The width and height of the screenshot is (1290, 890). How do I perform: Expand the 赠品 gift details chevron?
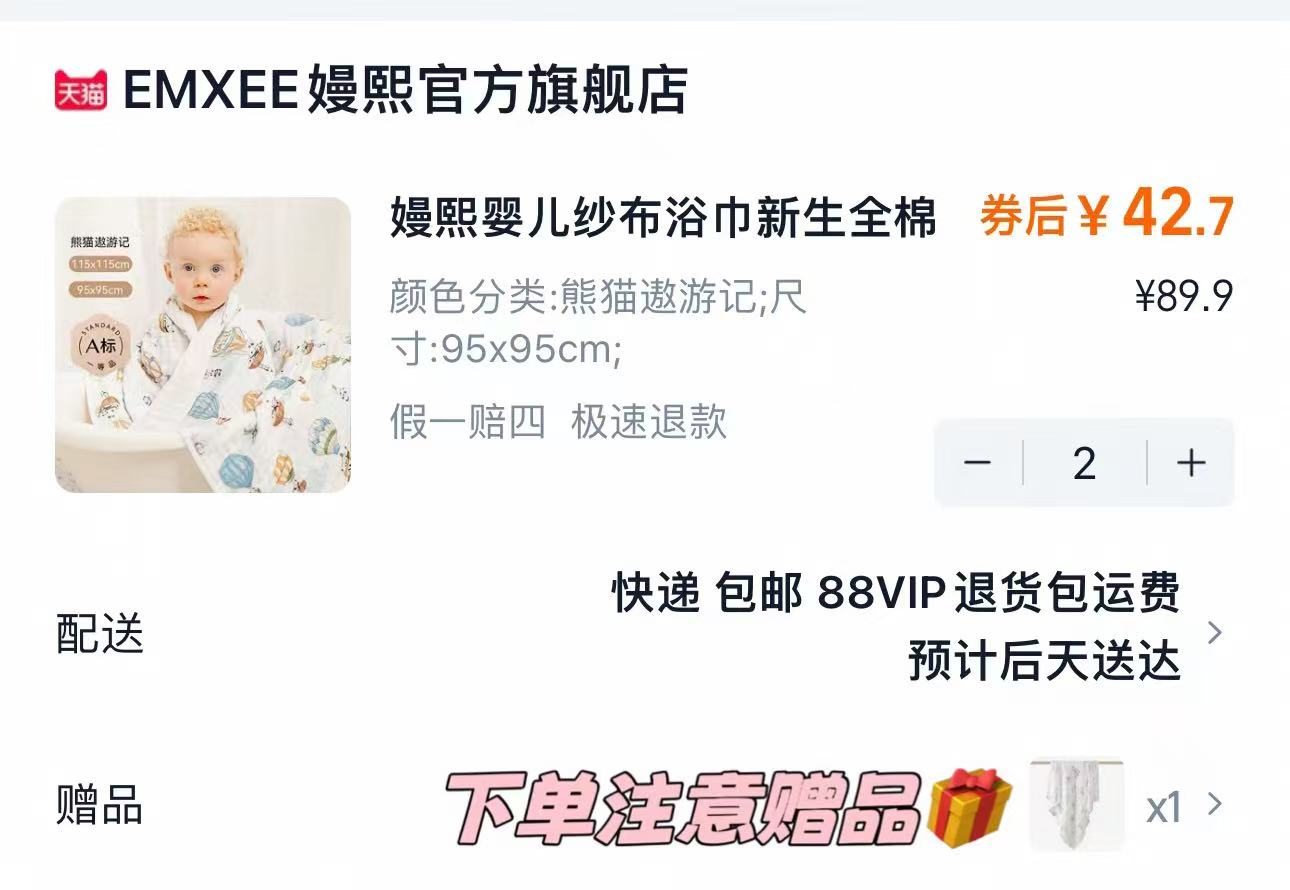point(1215,804)
